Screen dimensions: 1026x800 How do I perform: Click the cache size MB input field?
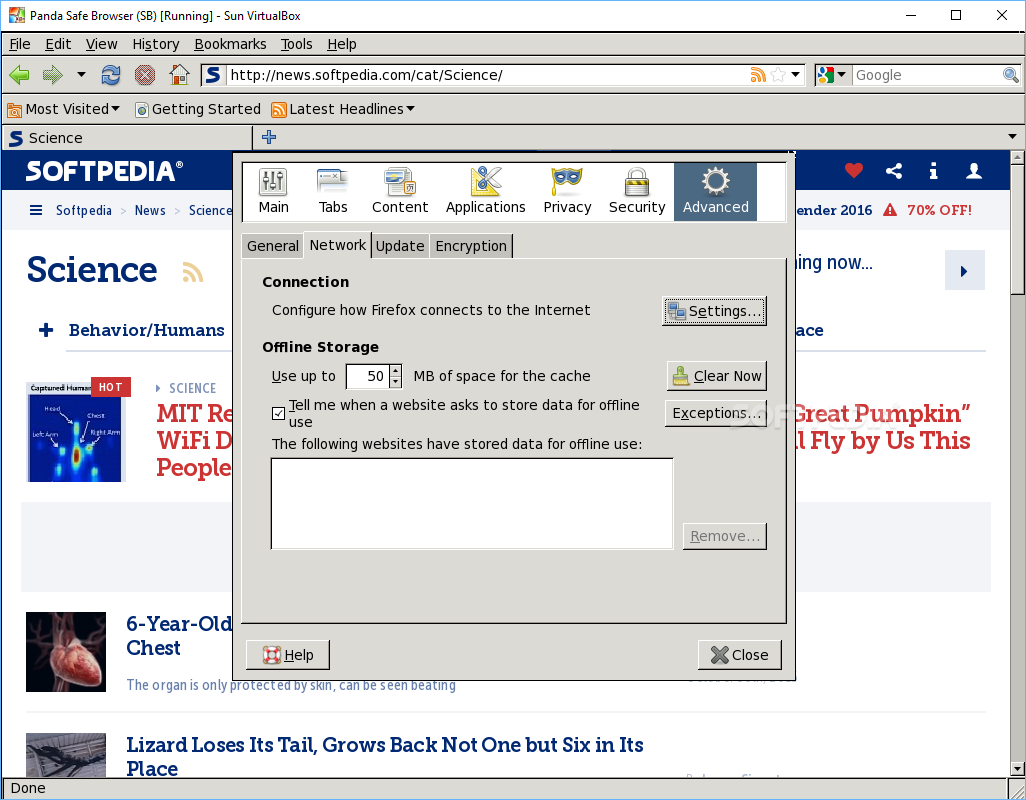pyautogui.click(x=368, y=376)
